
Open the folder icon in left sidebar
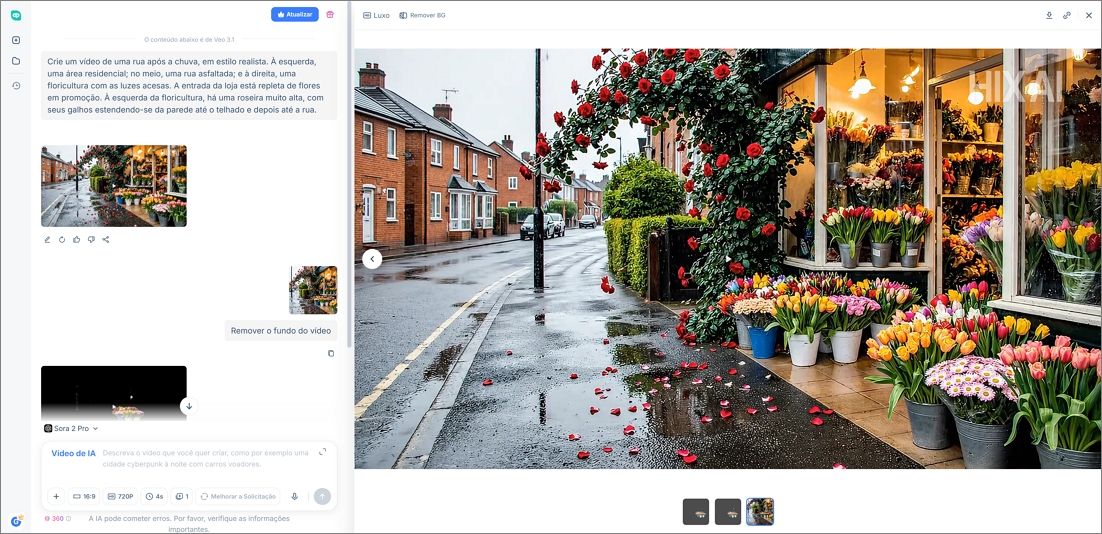coord(16,61)
